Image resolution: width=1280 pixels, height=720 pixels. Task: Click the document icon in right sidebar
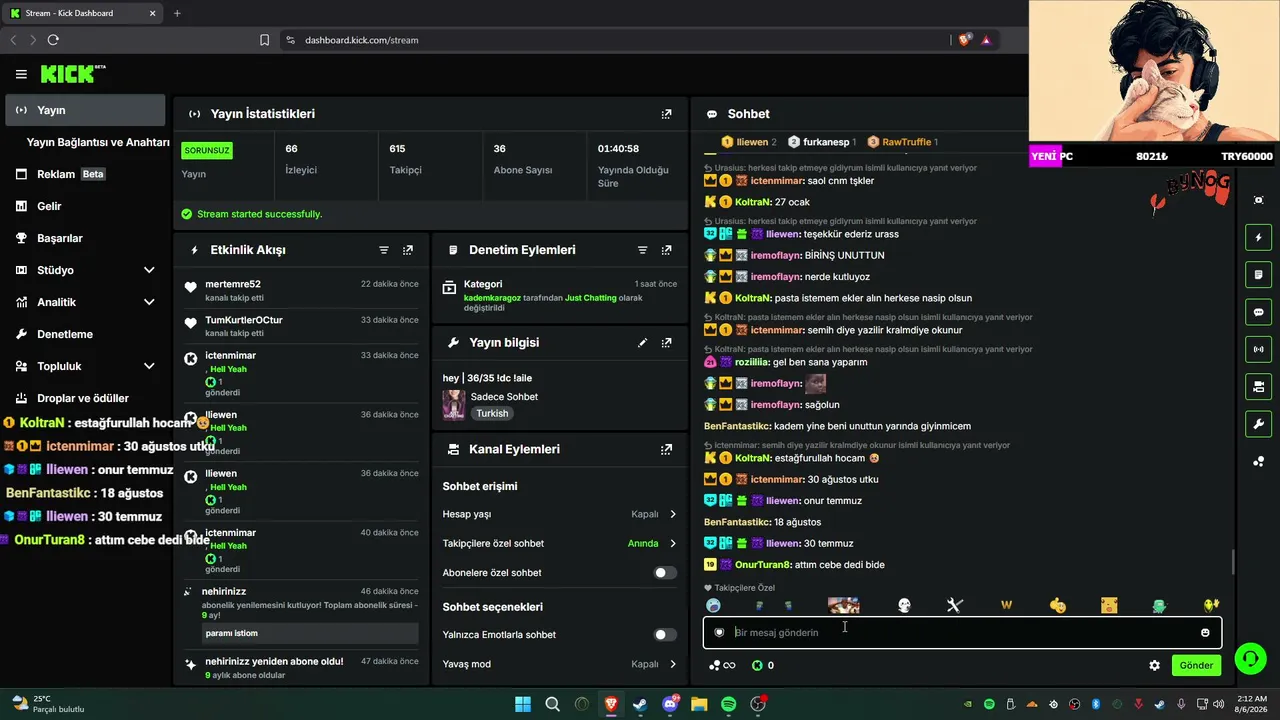tap(1258, 275)
